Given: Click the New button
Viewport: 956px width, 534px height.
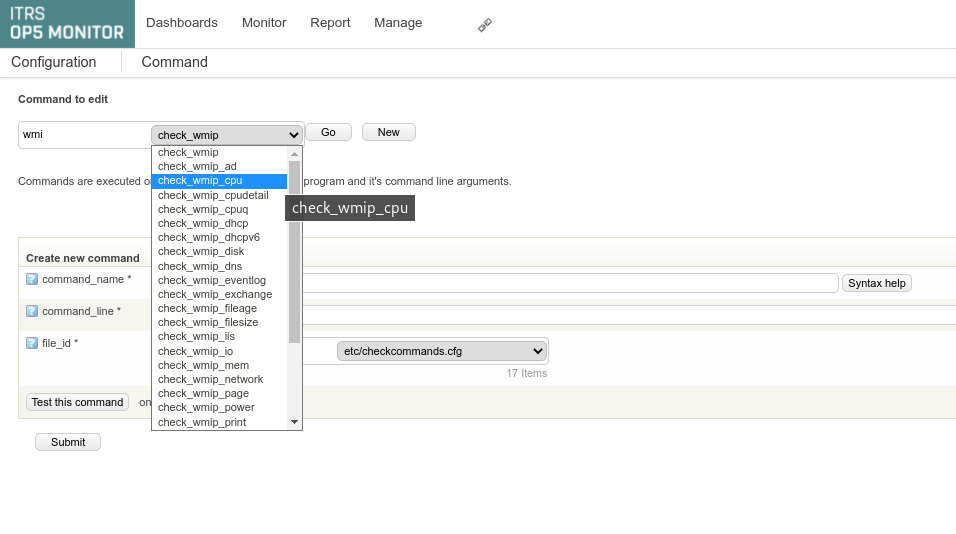Looking at the screenshot, I should pyautogui.click(x=388, y=132).
